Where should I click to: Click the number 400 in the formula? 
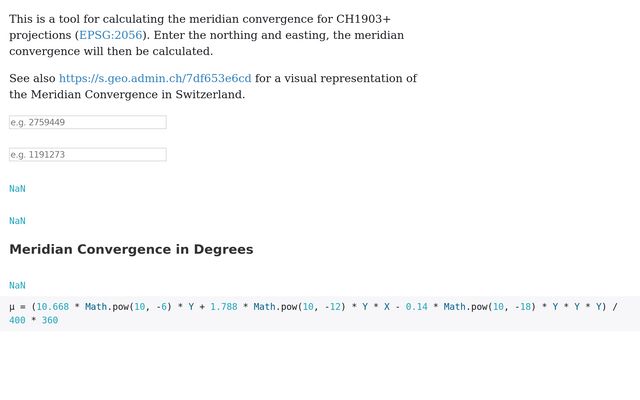tap(17, 320)
